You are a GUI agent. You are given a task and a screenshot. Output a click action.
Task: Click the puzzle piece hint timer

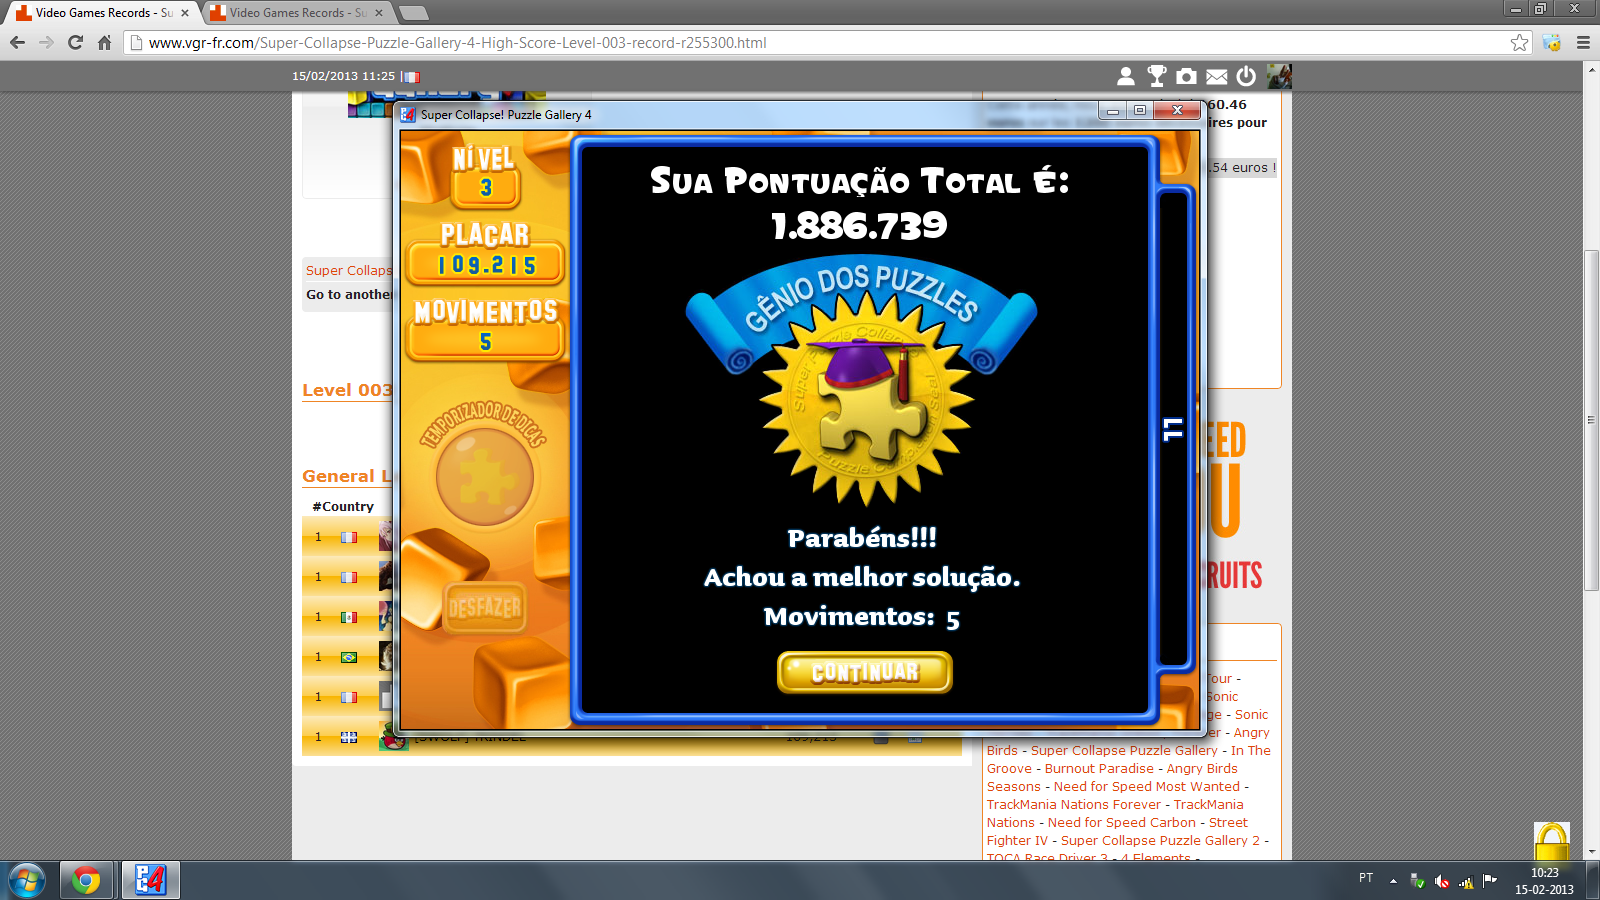pos(485,477)
